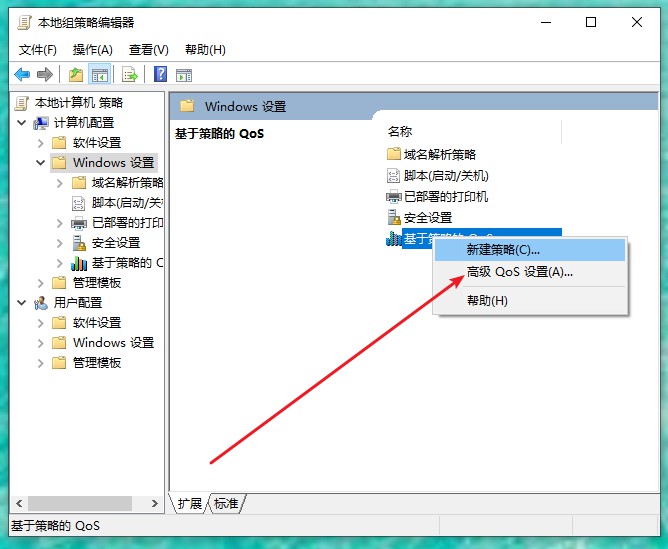Collapse the 计算机配置 tree node
The width and height of the screenshot is (668, 549).
click(22, 122)
